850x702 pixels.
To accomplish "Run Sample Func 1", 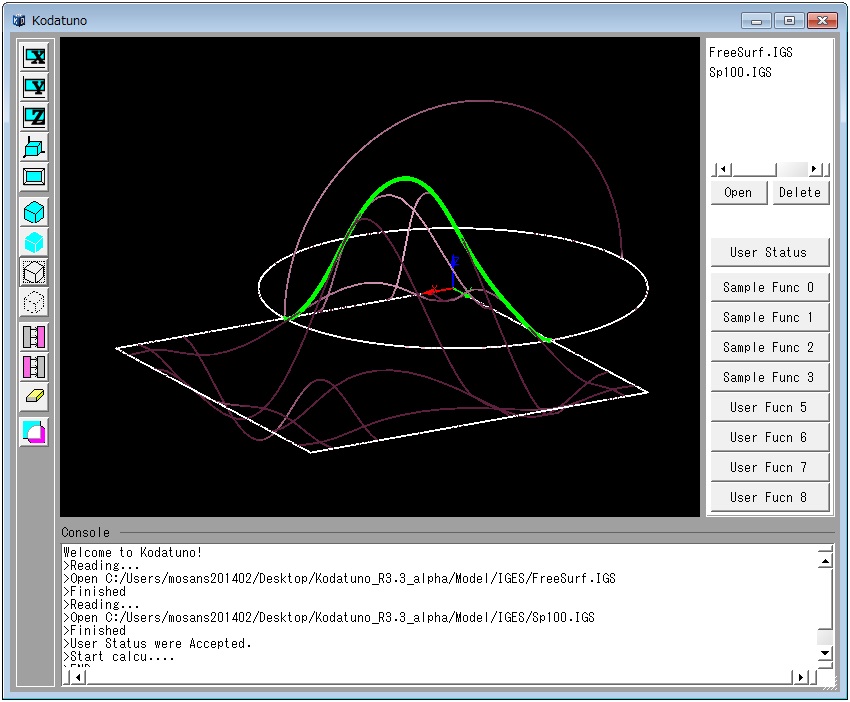I will click(769, 318).
